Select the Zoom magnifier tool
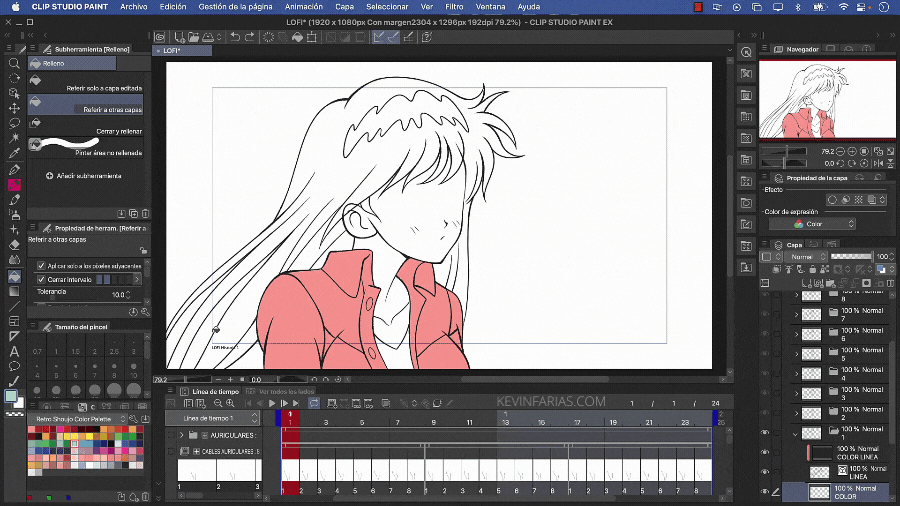Image resolution: width=900 pixels, height=506 pixels. coord(14,62)
